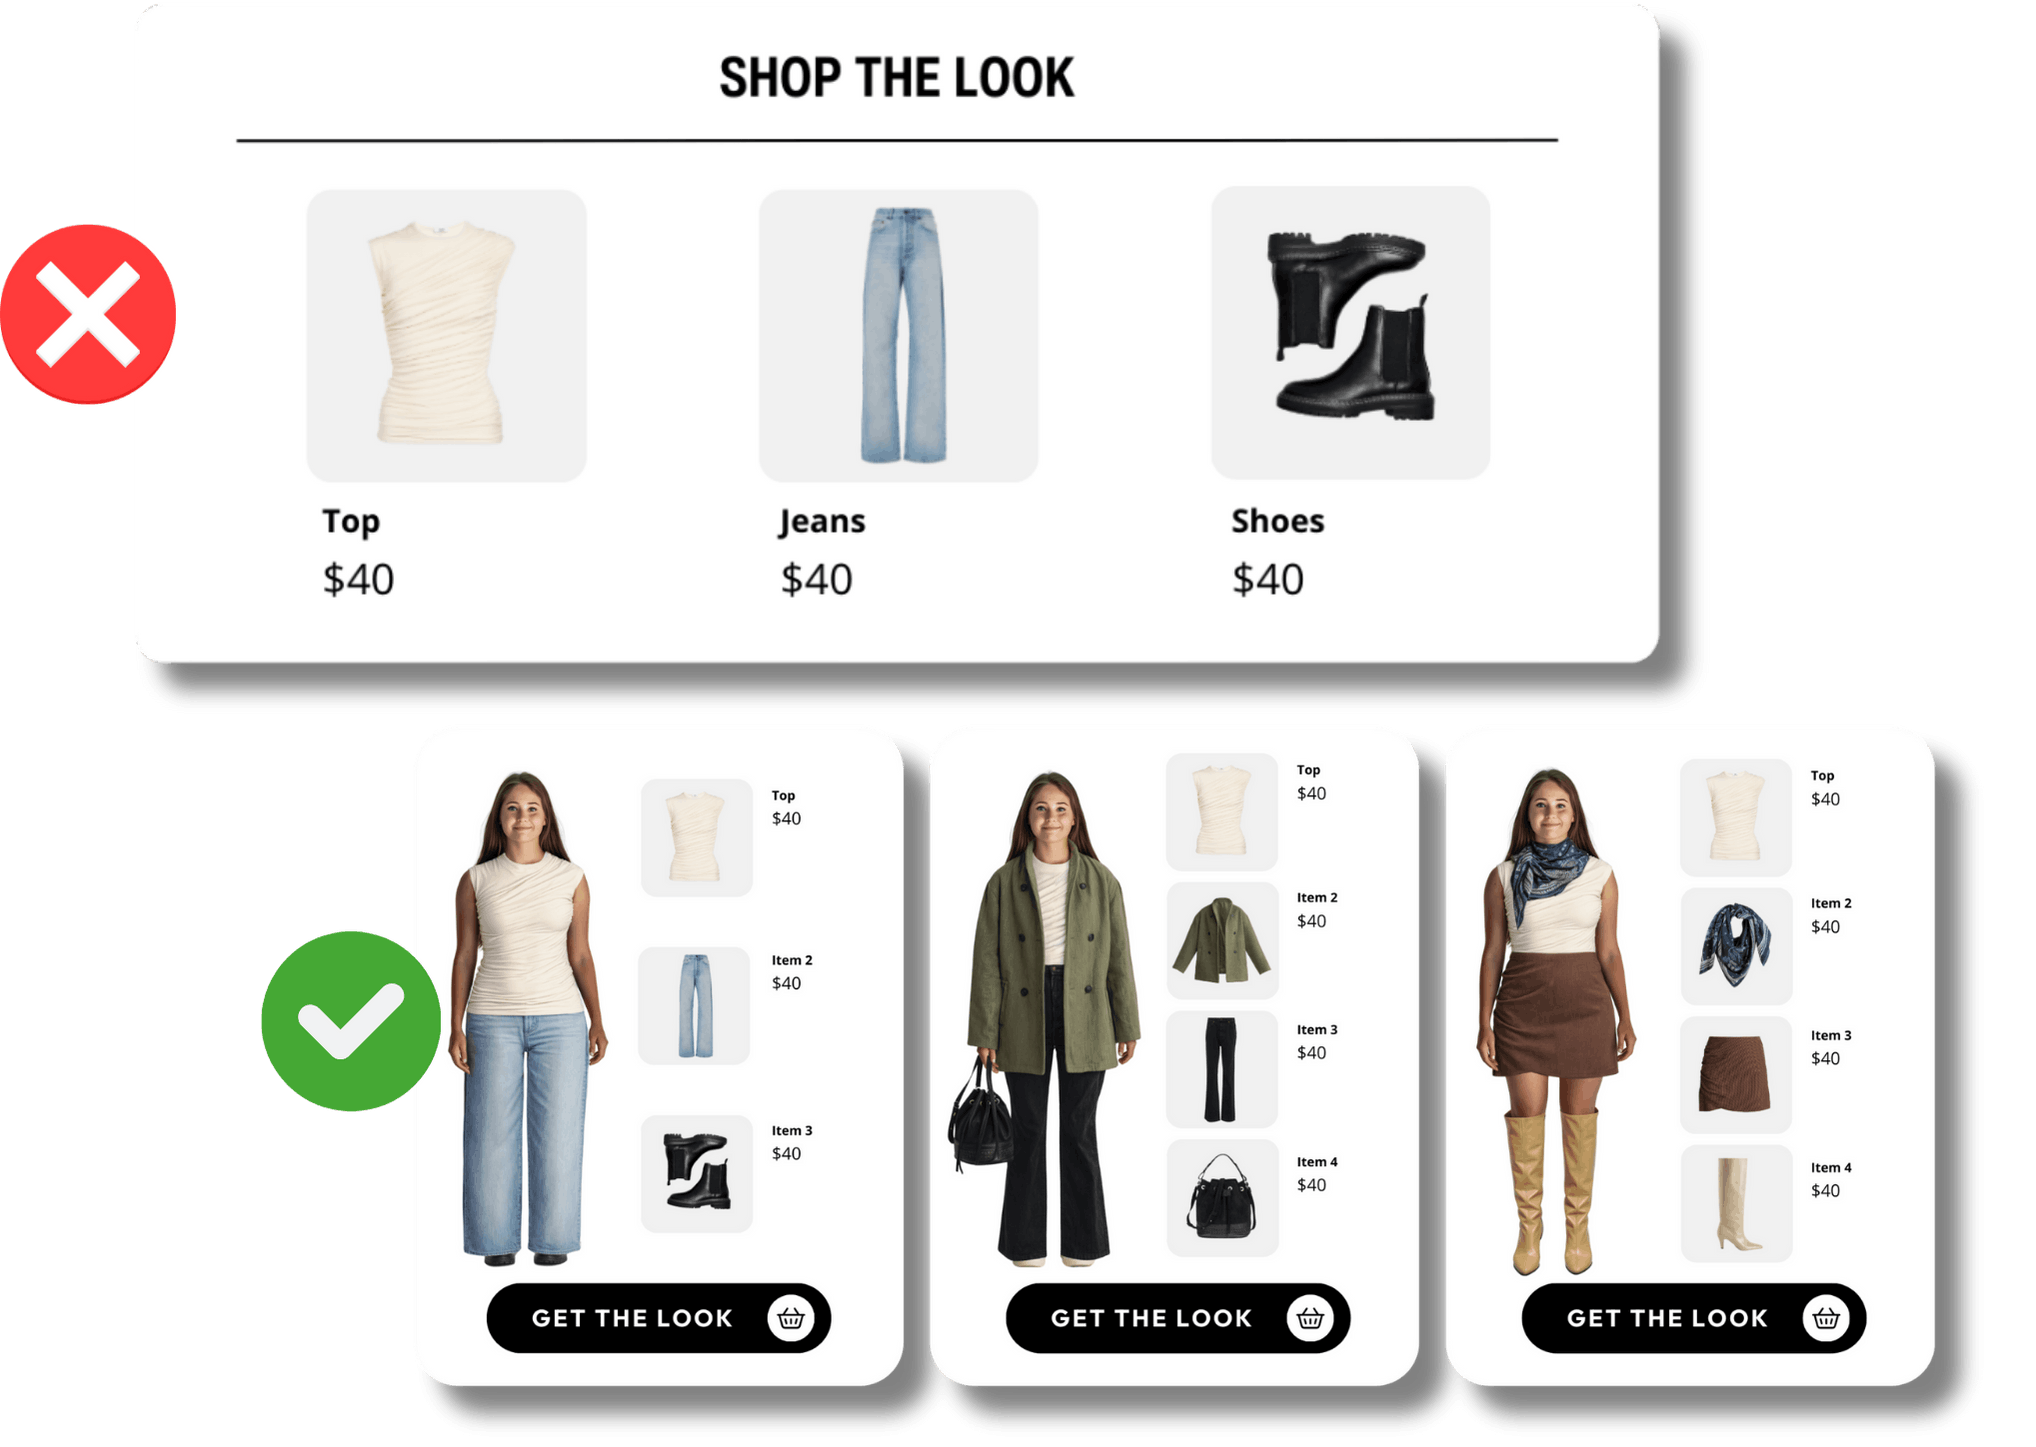Open the brown skirt thumbnail
Screen dimensions: 2036x1447
(1736, 1075)
